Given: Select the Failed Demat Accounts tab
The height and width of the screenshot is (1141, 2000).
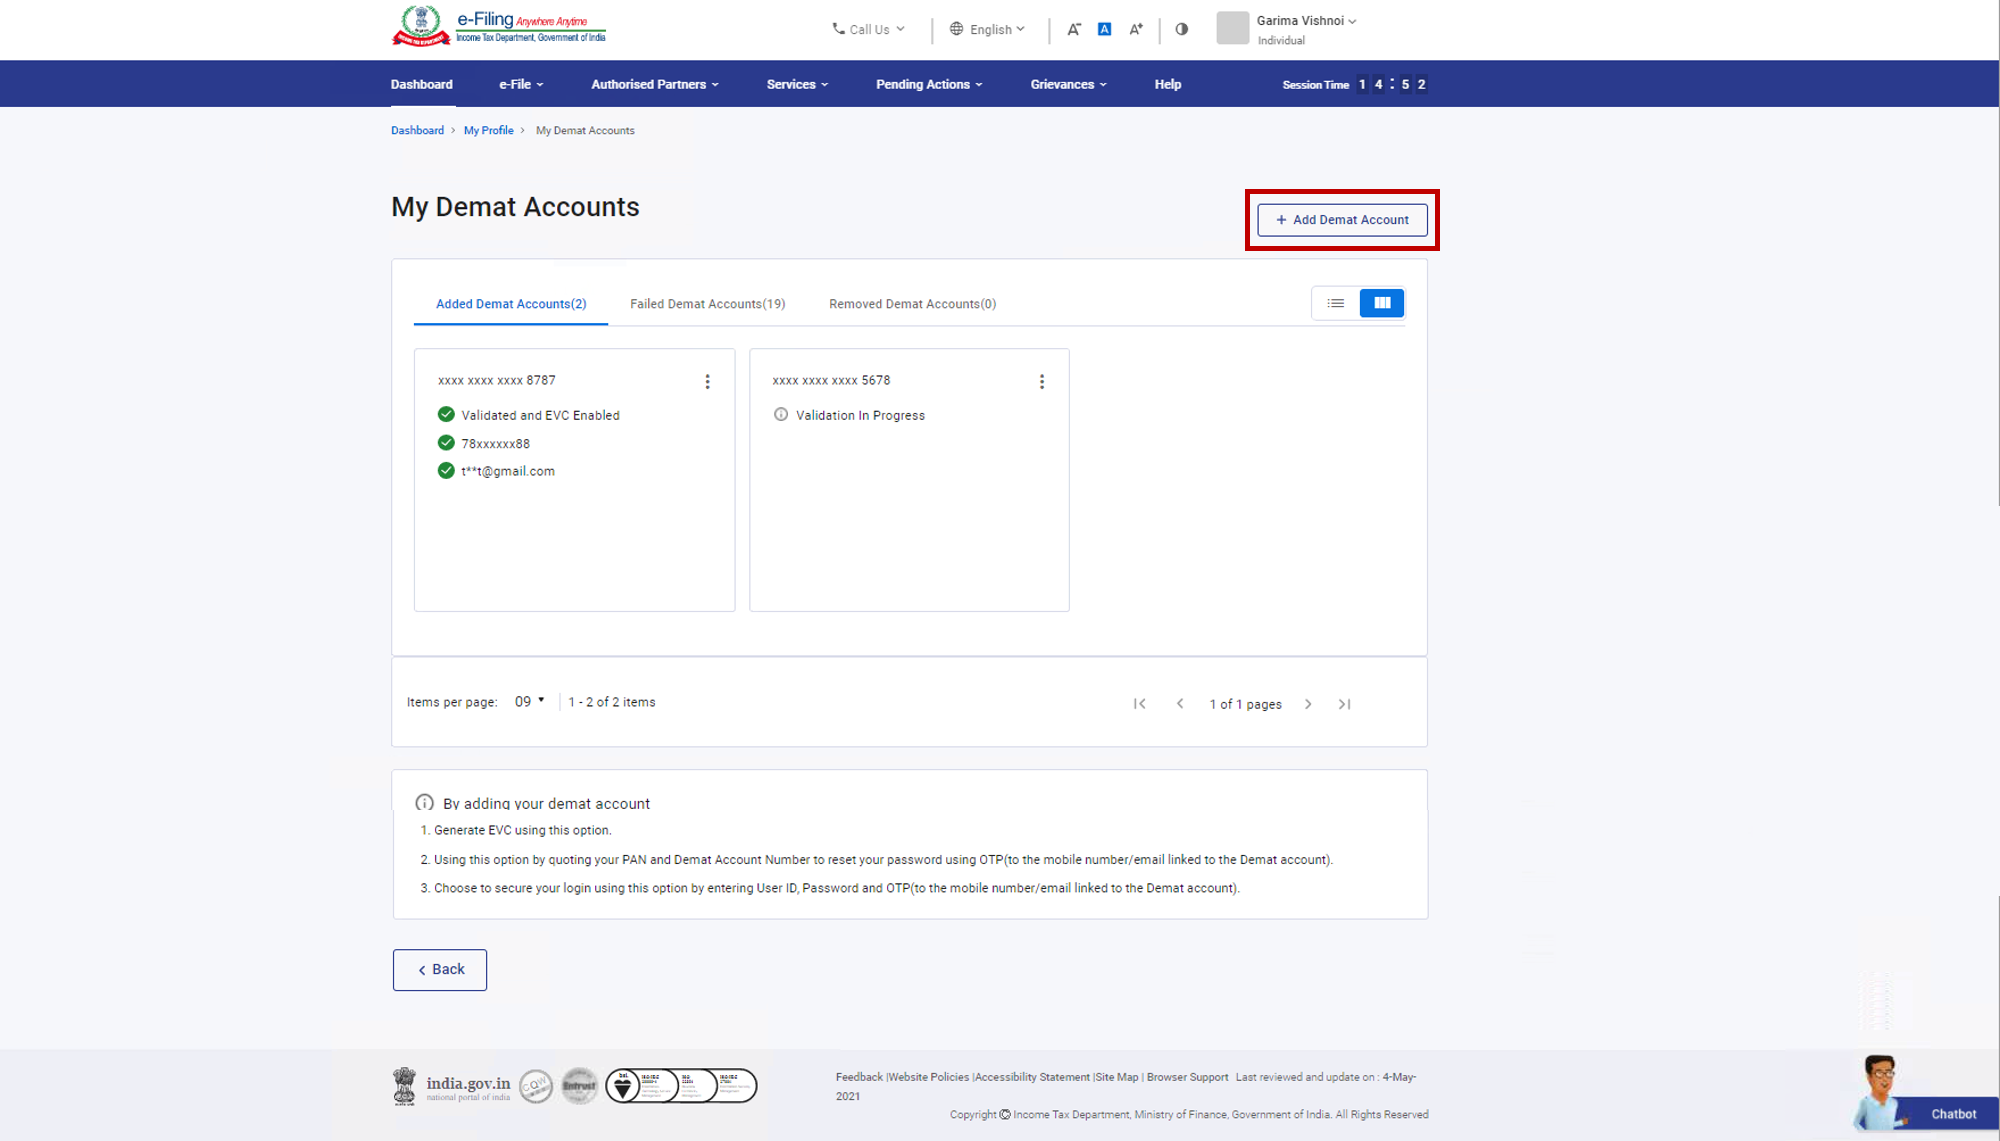Looking at the screenshot, I should point(707,303).
